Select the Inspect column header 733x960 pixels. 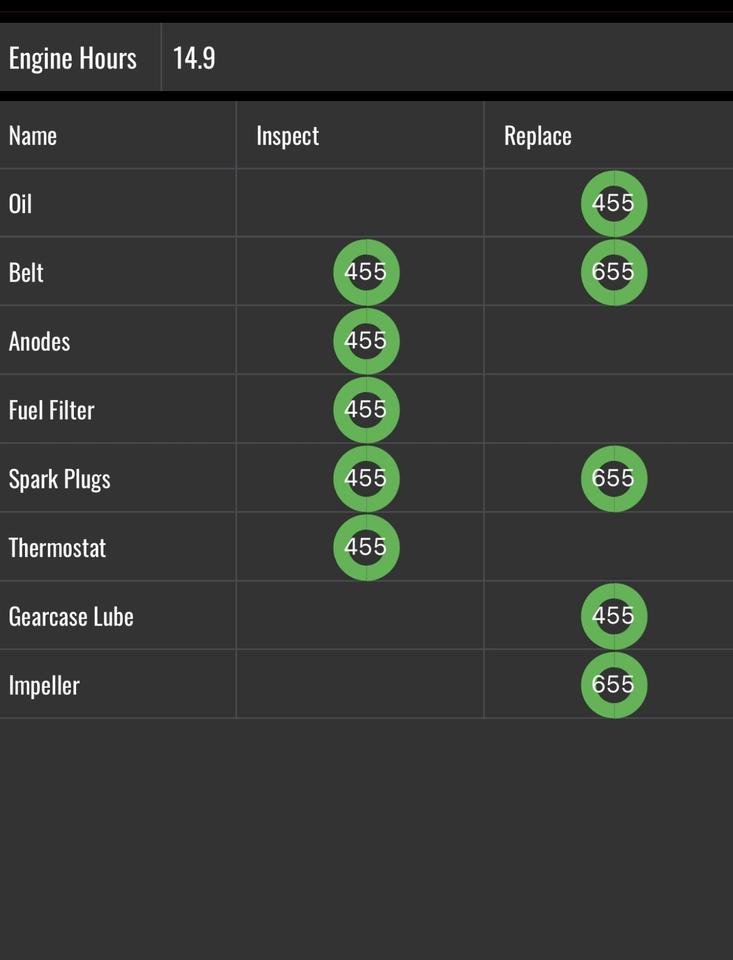pos(288,136)
